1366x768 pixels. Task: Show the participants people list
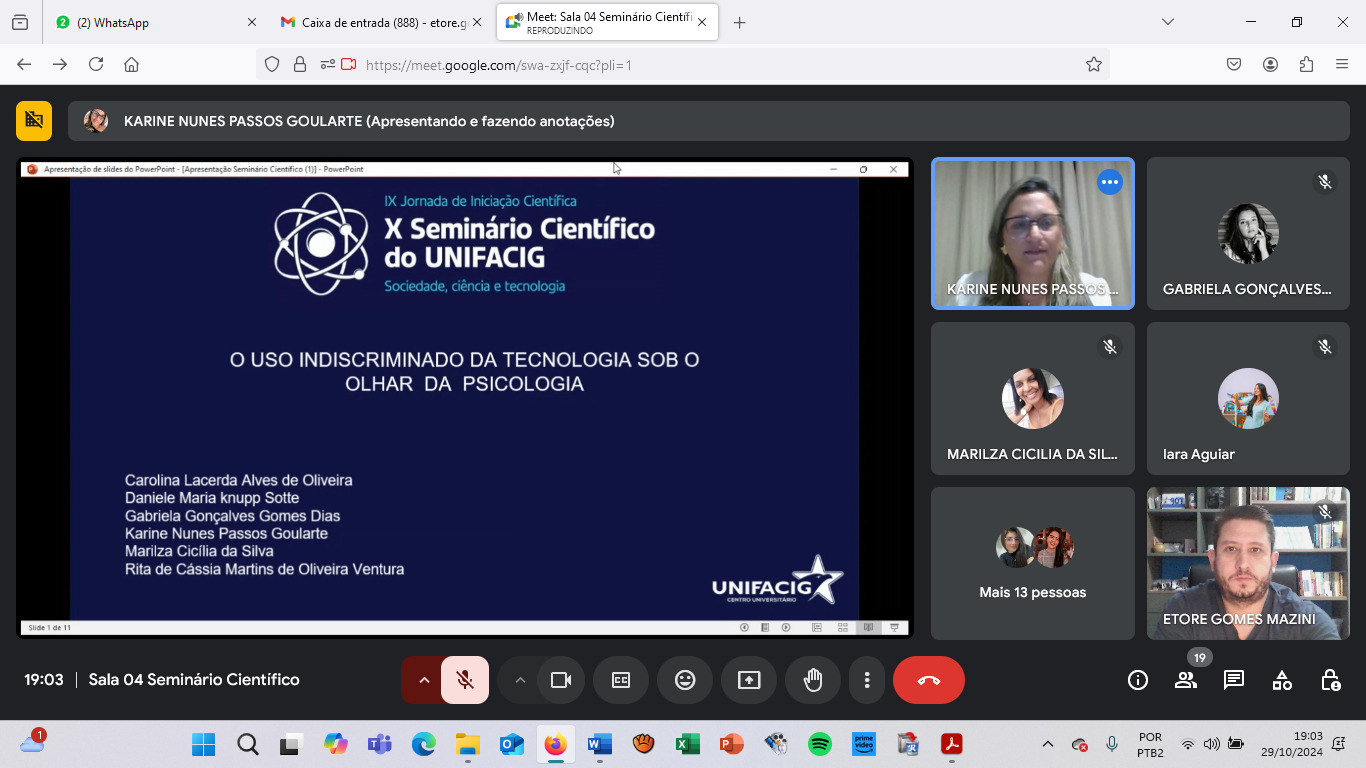tap(1186, 680)
